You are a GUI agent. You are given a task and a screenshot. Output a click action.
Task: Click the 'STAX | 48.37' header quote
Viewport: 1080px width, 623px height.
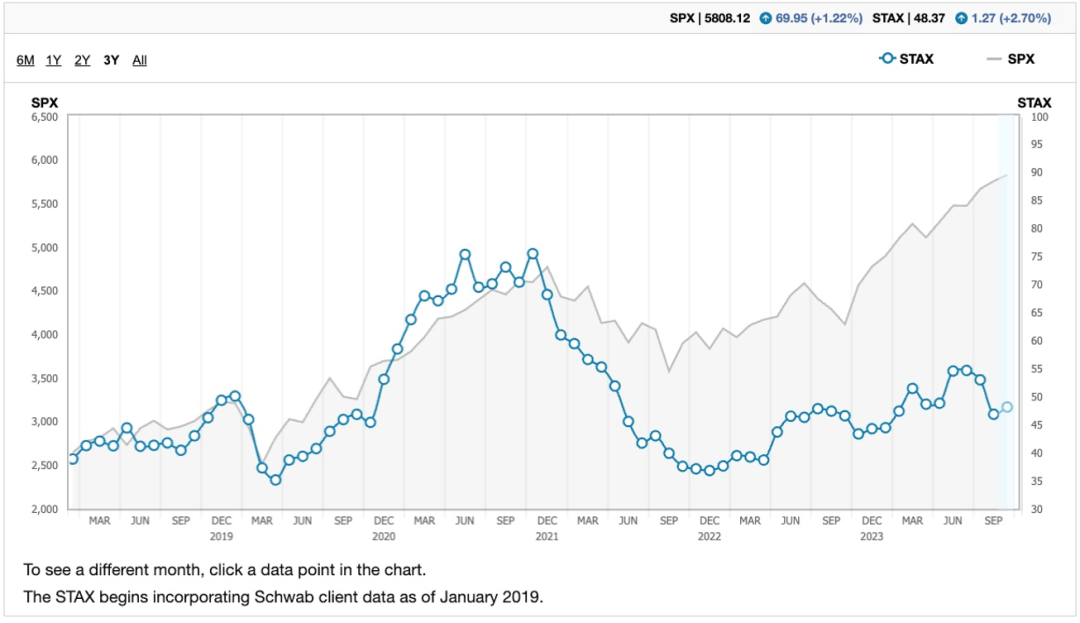[x=908, y=19]
